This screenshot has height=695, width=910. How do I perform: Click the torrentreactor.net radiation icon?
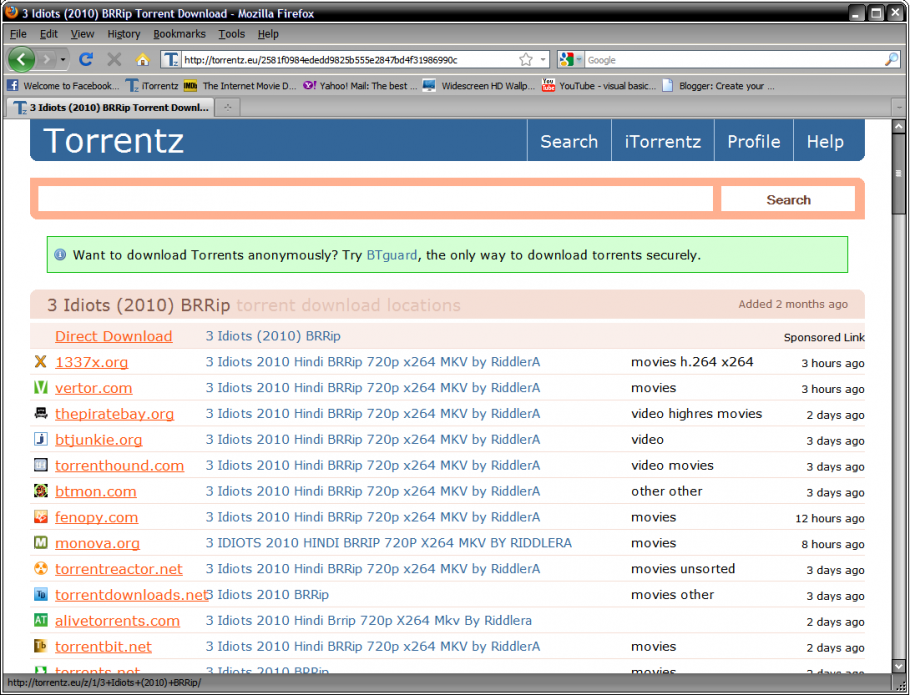[x=41, y=568]
